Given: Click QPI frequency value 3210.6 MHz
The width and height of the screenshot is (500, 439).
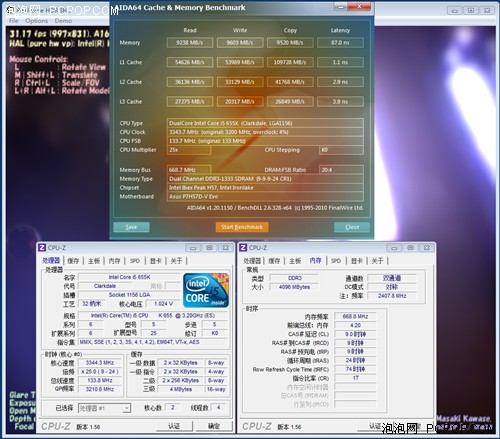Looking at the screenshot, I should 100,389.
